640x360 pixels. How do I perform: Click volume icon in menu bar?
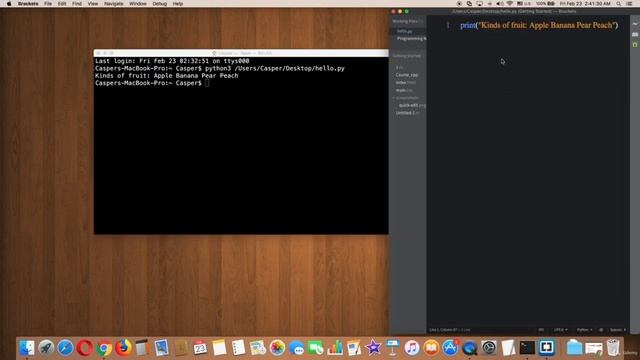tap(500, 4)
